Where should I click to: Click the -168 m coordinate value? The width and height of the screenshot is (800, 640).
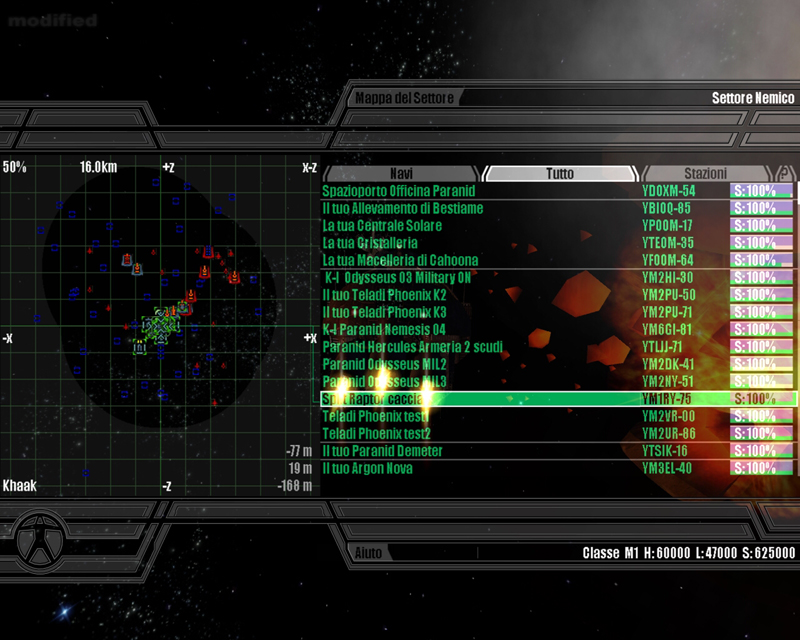pyautogui.click(x=295, y=485)
